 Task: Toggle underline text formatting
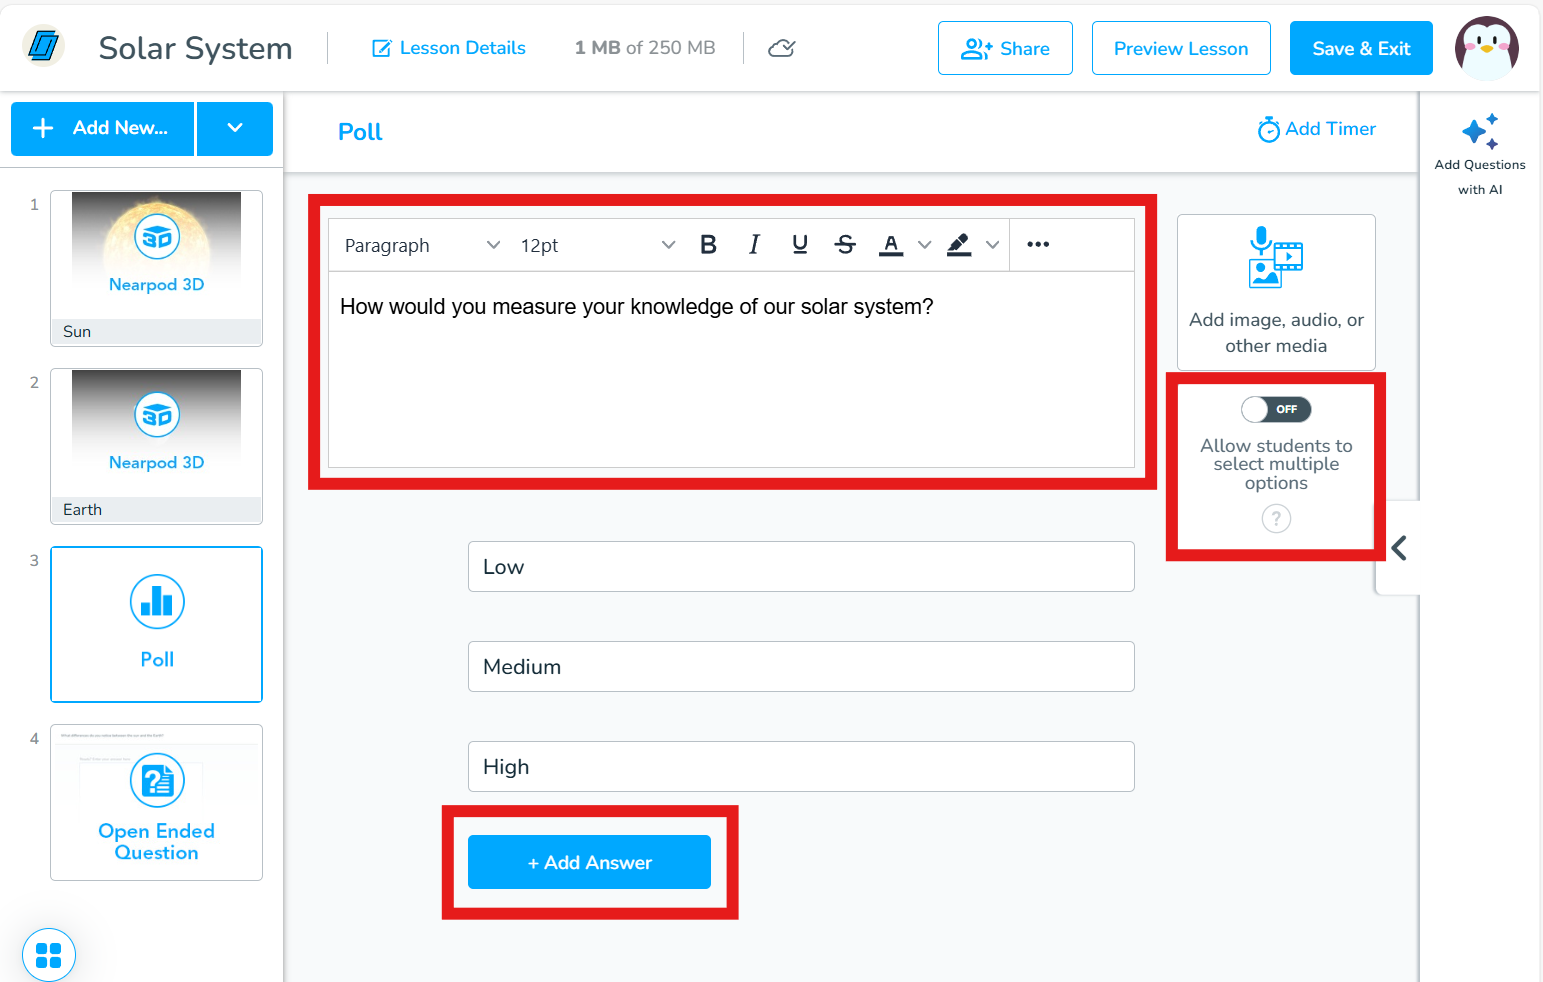point(799,245)
